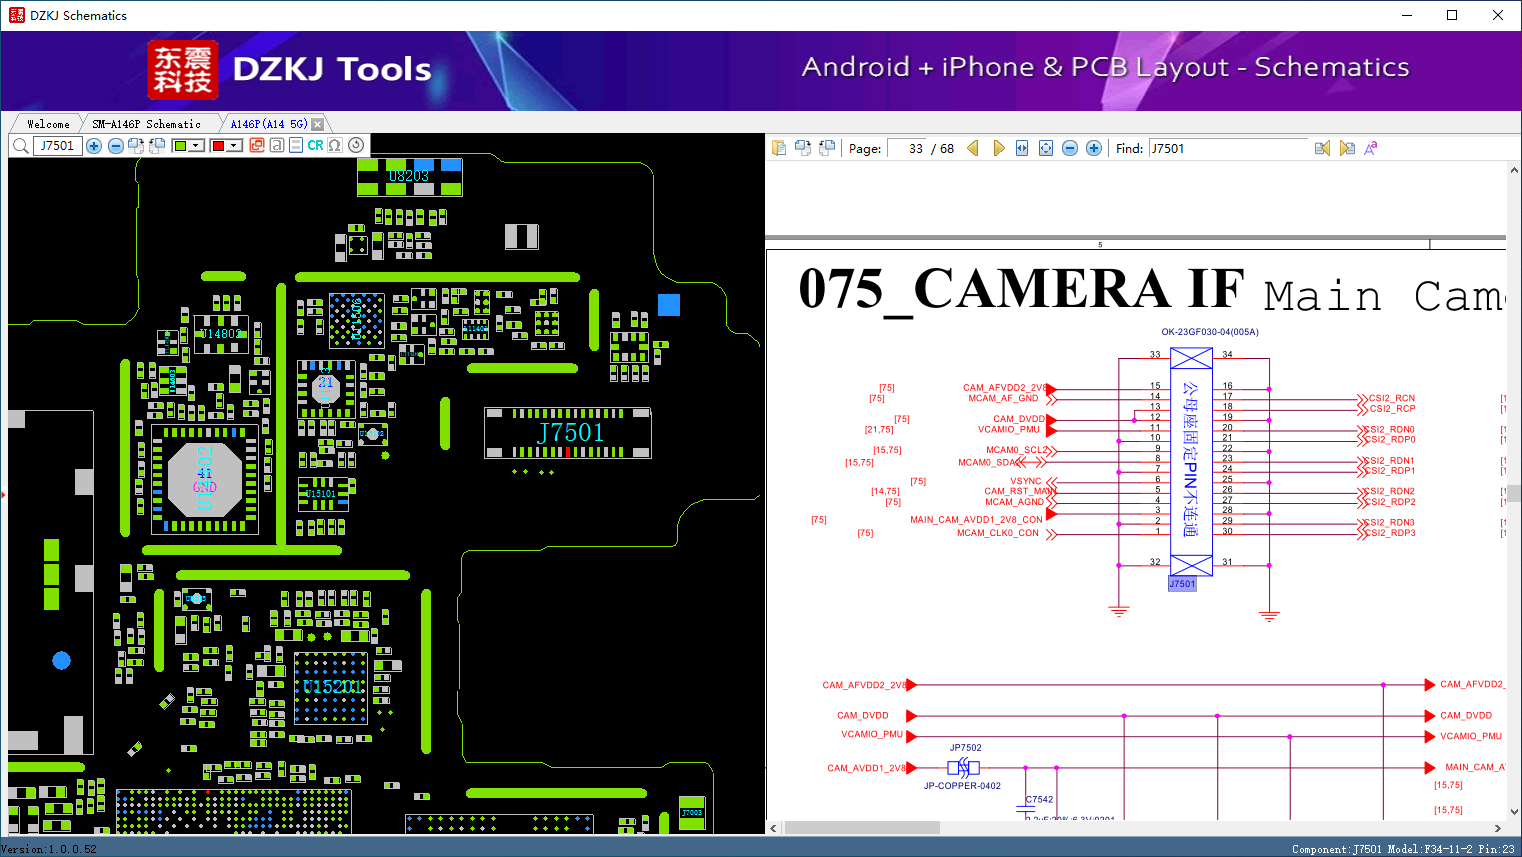Fit whole schematic page in view

(1046, 148)
